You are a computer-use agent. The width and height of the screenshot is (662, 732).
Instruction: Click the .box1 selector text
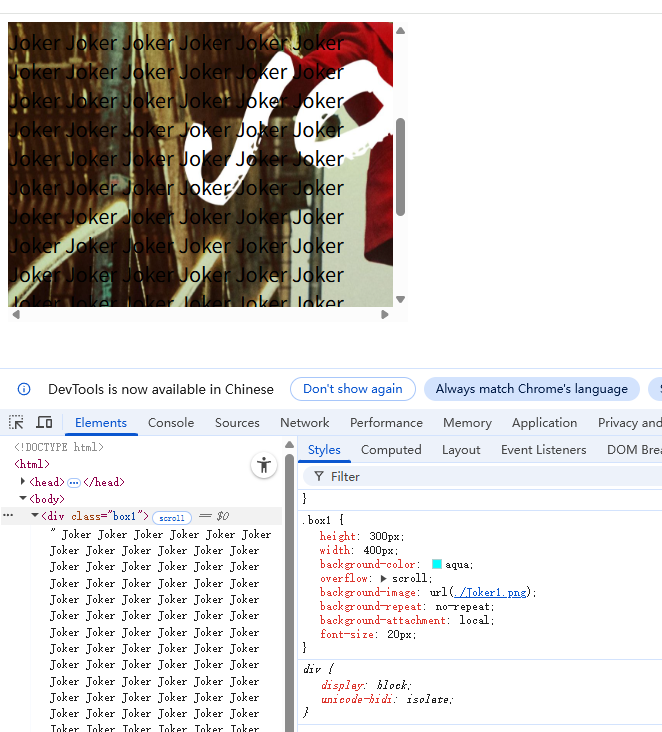pyautogui.click(x=316, y=520)
